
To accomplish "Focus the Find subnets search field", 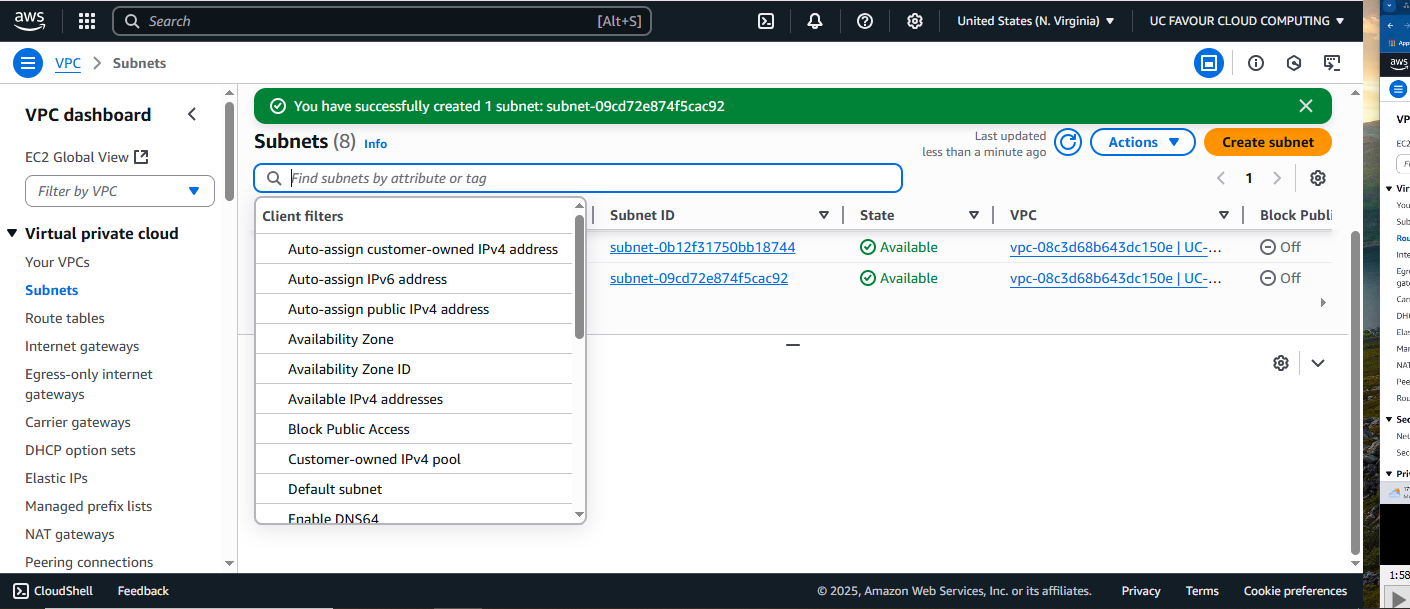I will pyautogui.click(x=578, y=178).
